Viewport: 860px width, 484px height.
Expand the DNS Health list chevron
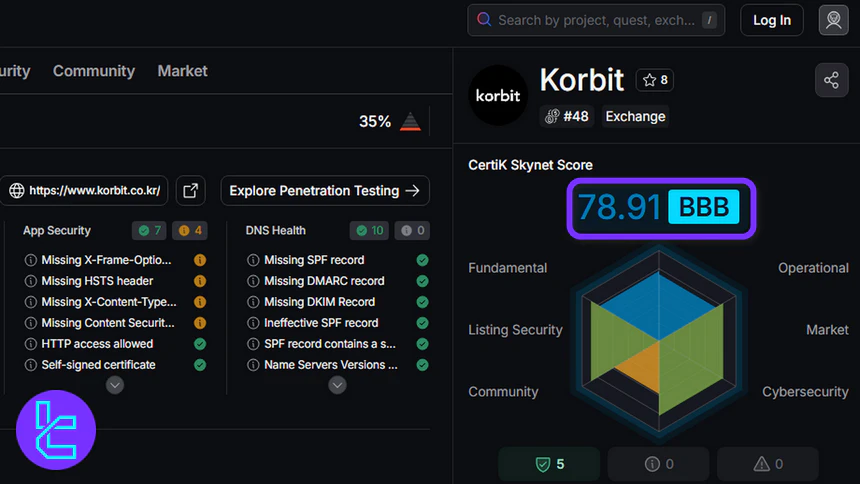[x=337, y=385]
